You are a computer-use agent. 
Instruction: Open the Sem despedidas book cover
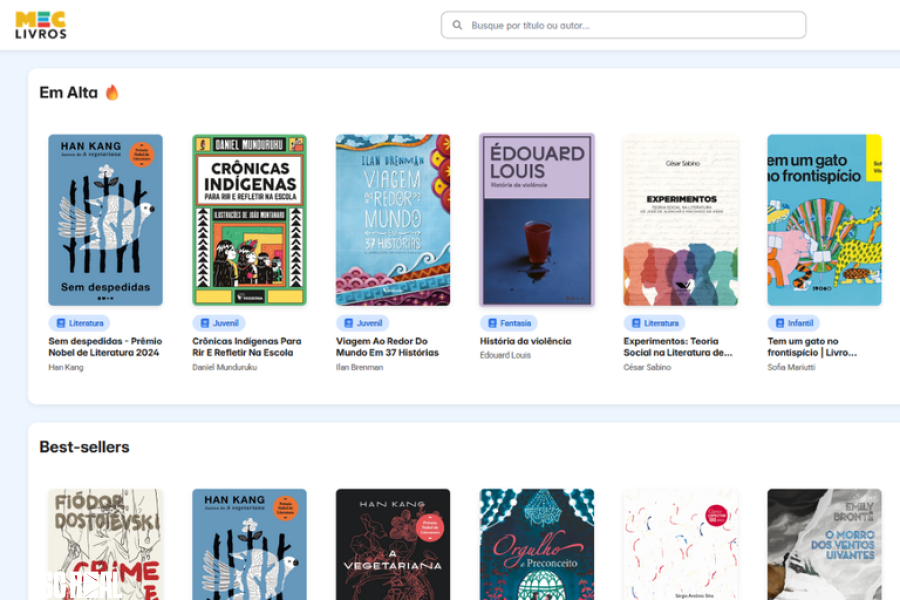105,220
